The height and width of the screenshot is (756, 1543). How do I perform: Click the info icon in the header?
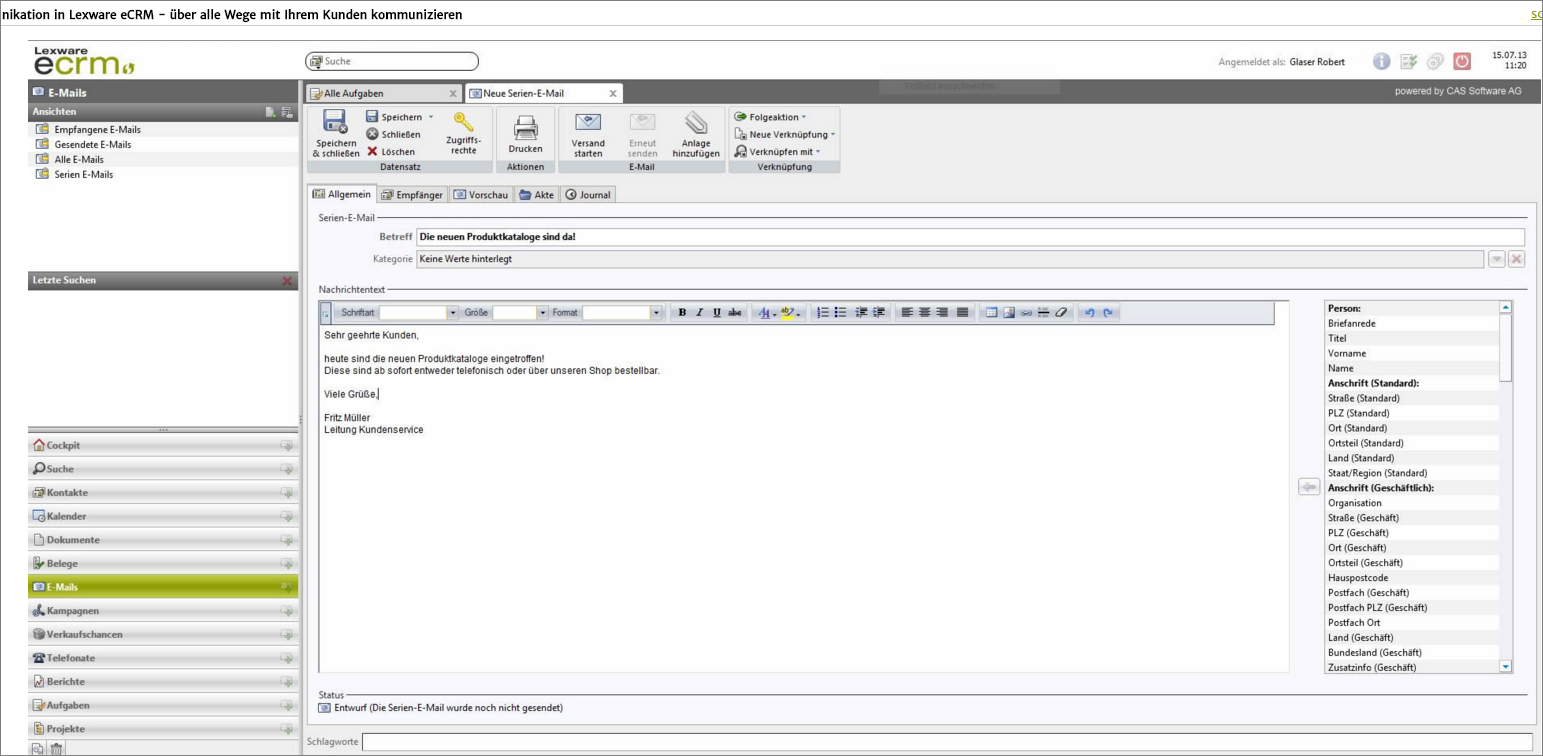click(x=1381, y=61)
